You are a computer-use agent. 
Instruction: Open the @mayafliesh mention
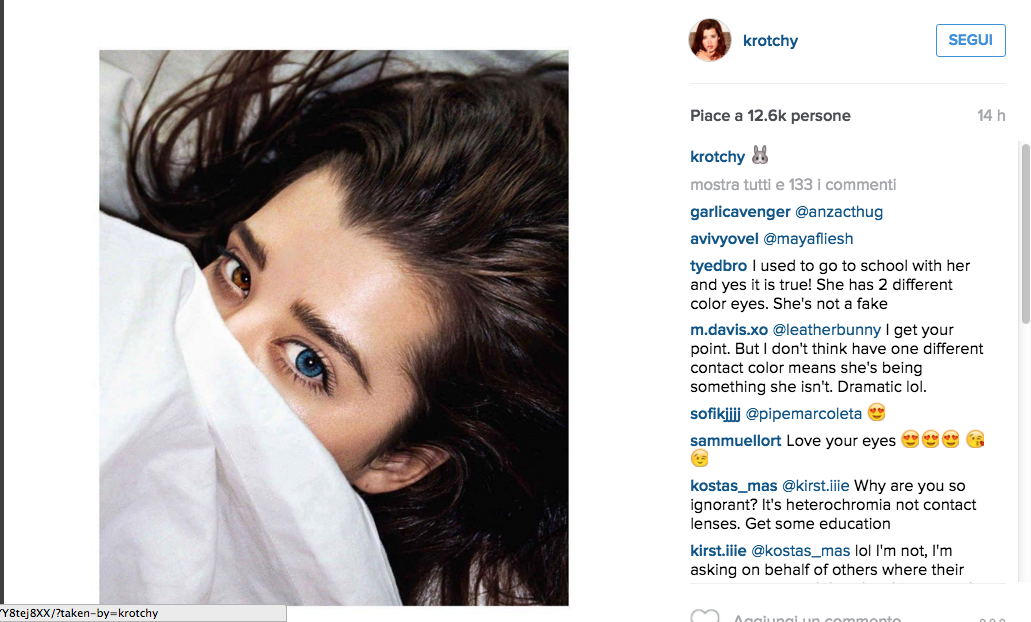[808, 239]
